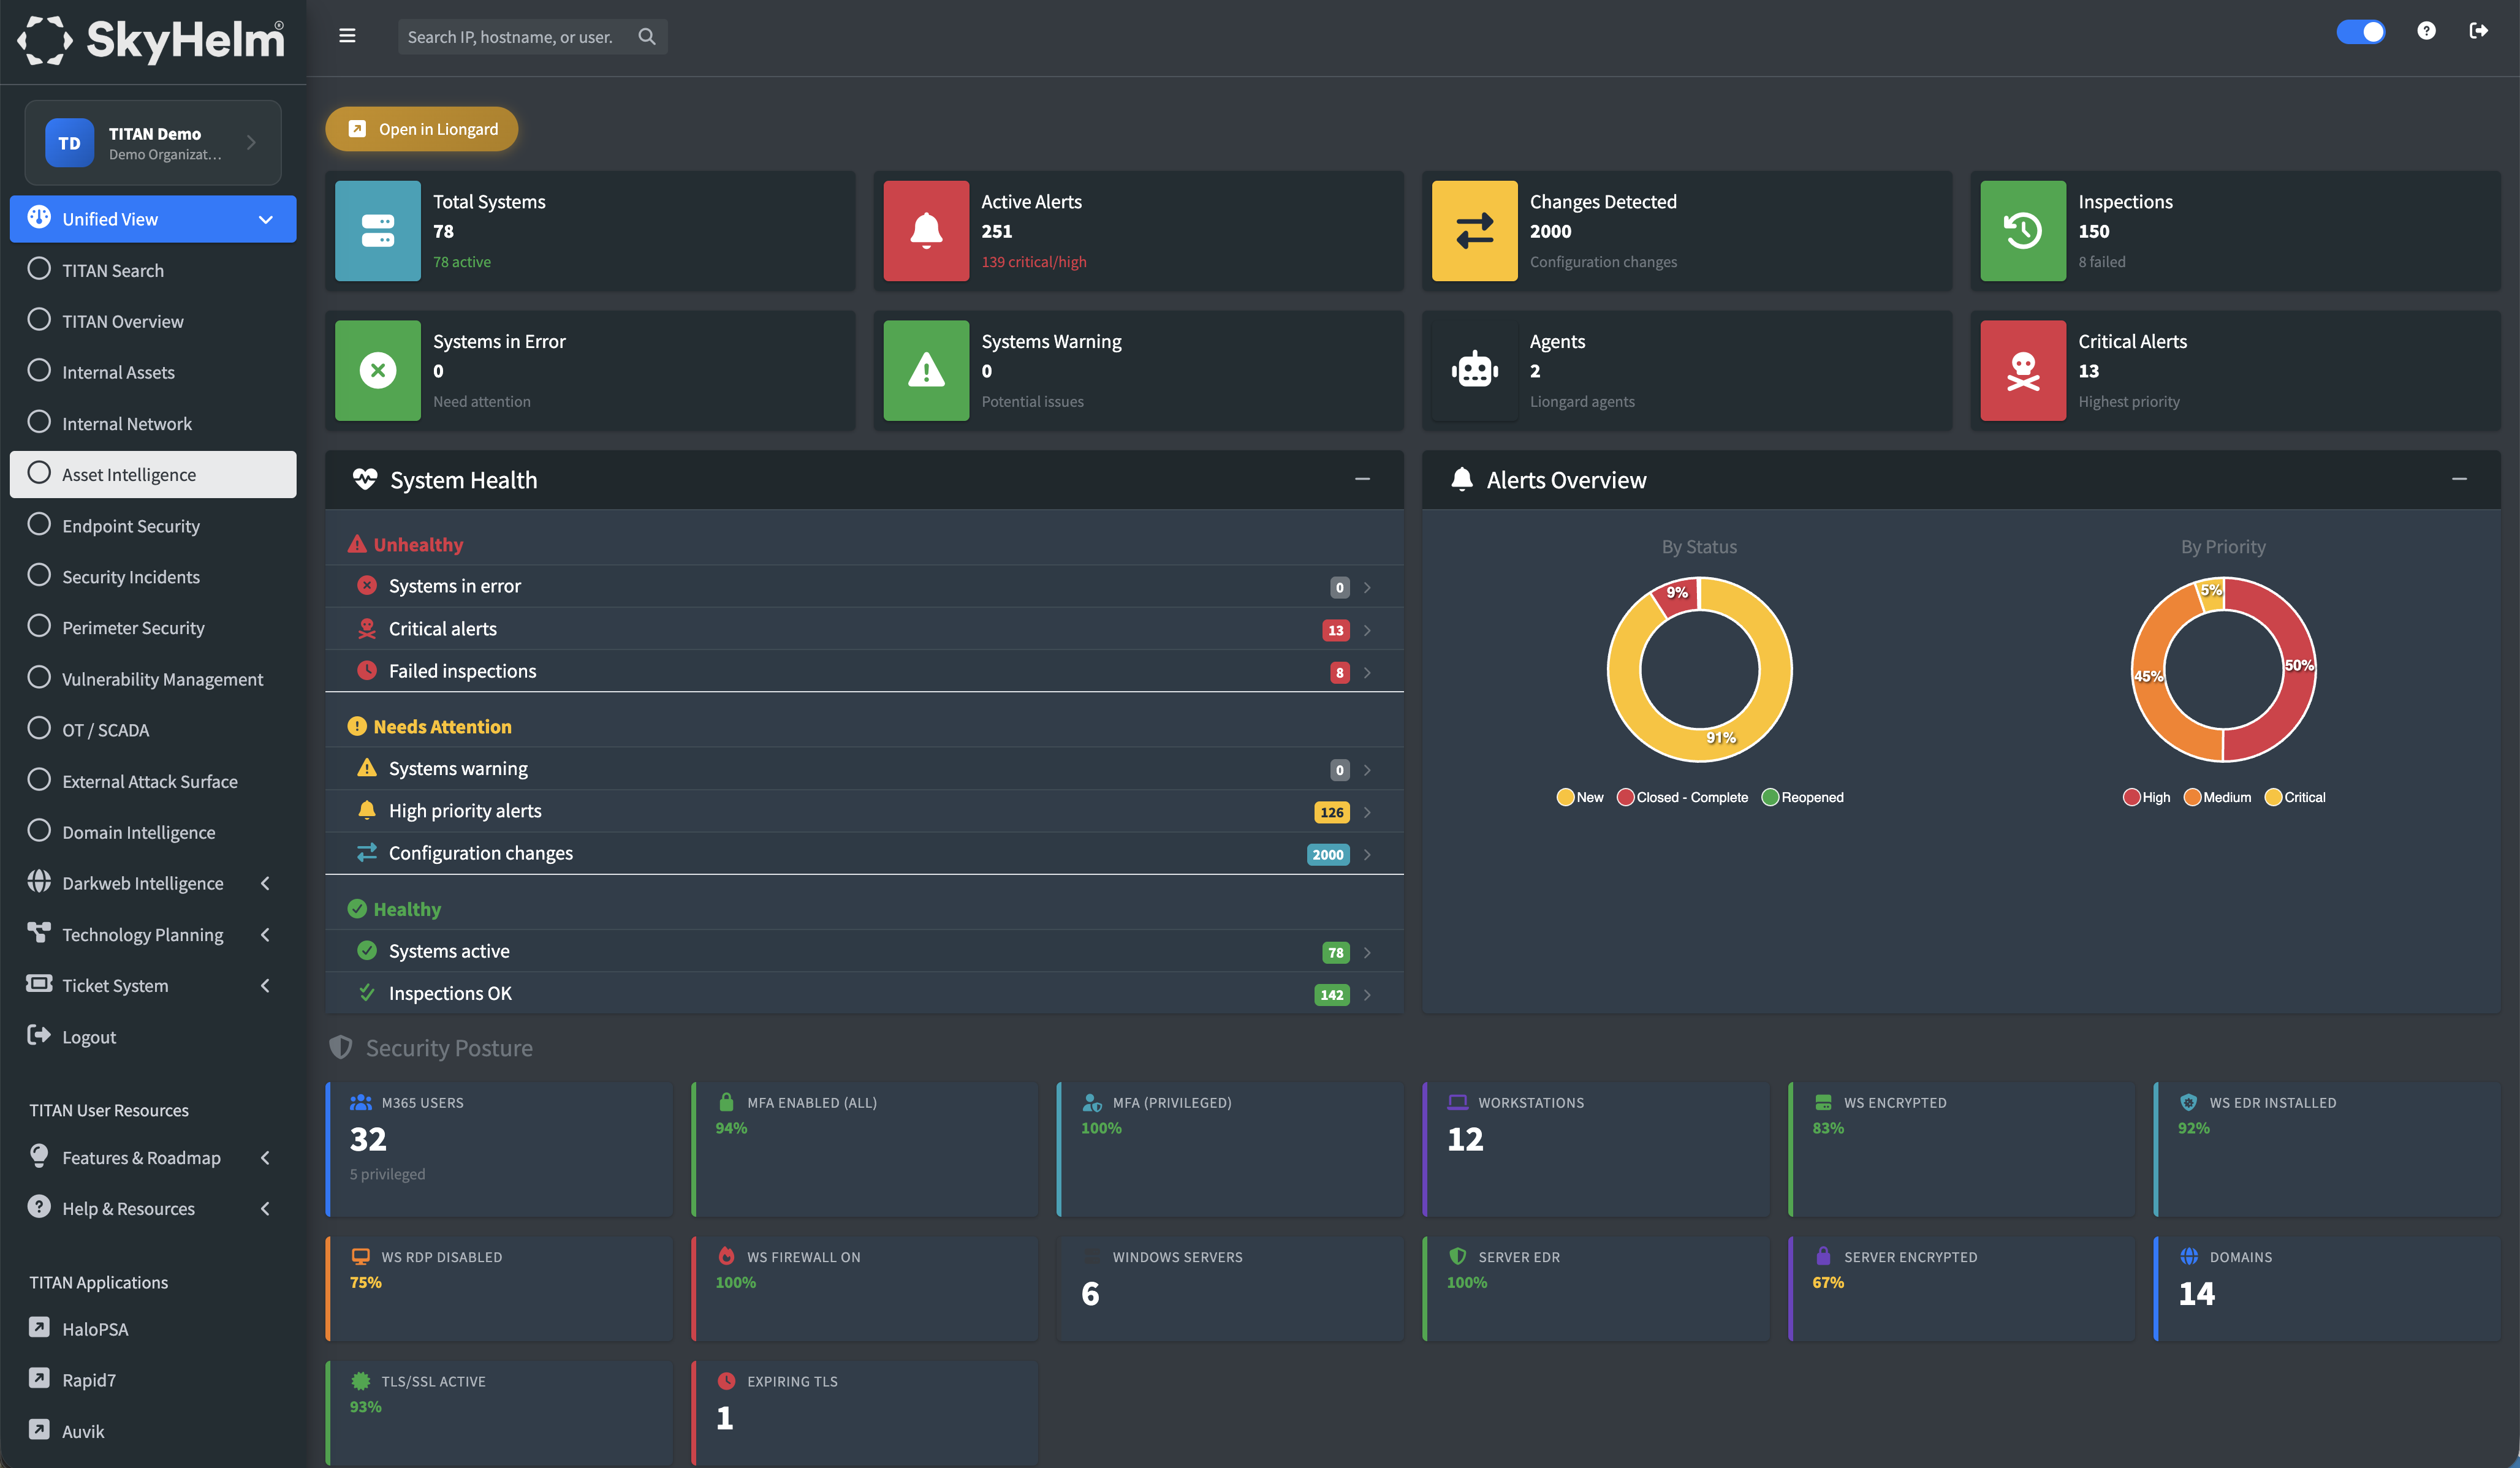This screenshot has width=2520, height=1468.
Task: Click the search magnifier icon
Action: (x=647, y=36)
